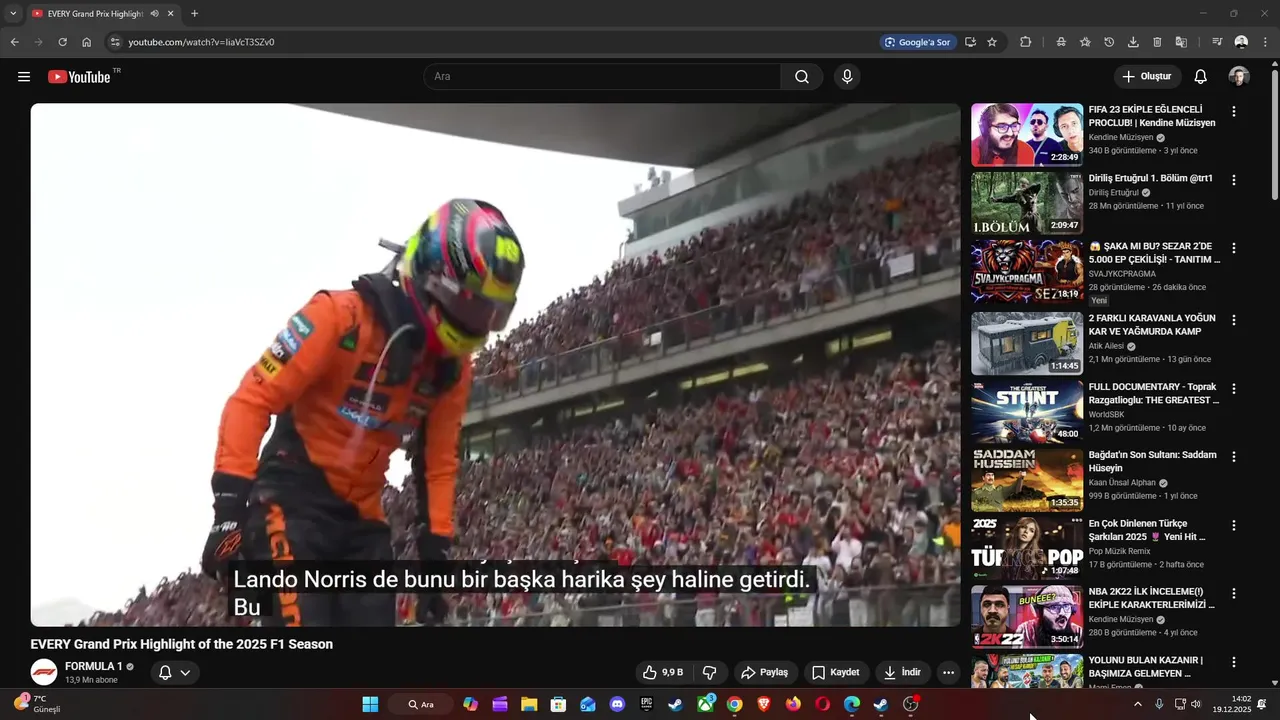Image resolution: width=1280 pixels, height=720 pixels.
Task: Download the video with İndir
Action: (x=901, y=672)
